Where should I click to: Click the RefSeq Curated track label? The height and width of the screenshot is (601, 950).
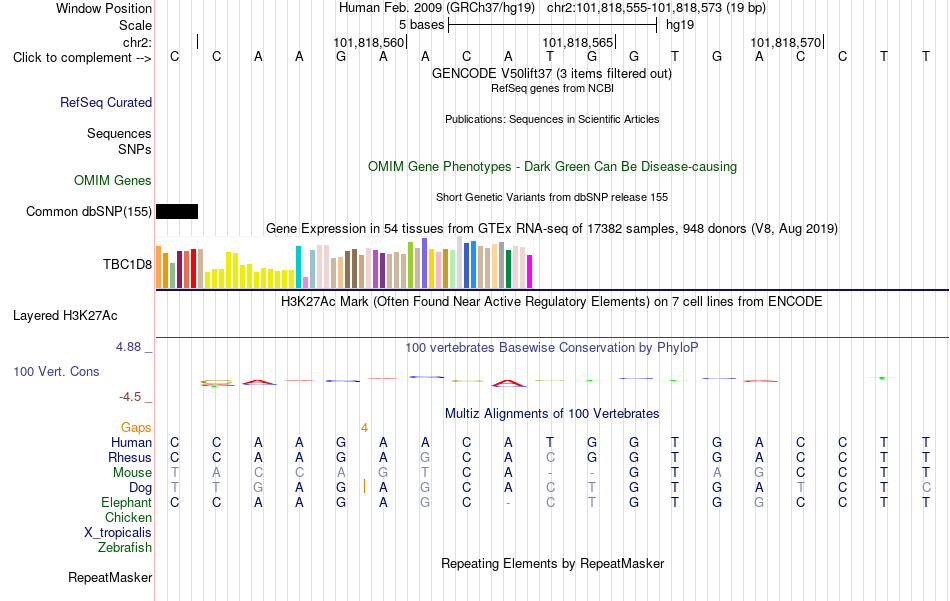click(x=106, y=102)
